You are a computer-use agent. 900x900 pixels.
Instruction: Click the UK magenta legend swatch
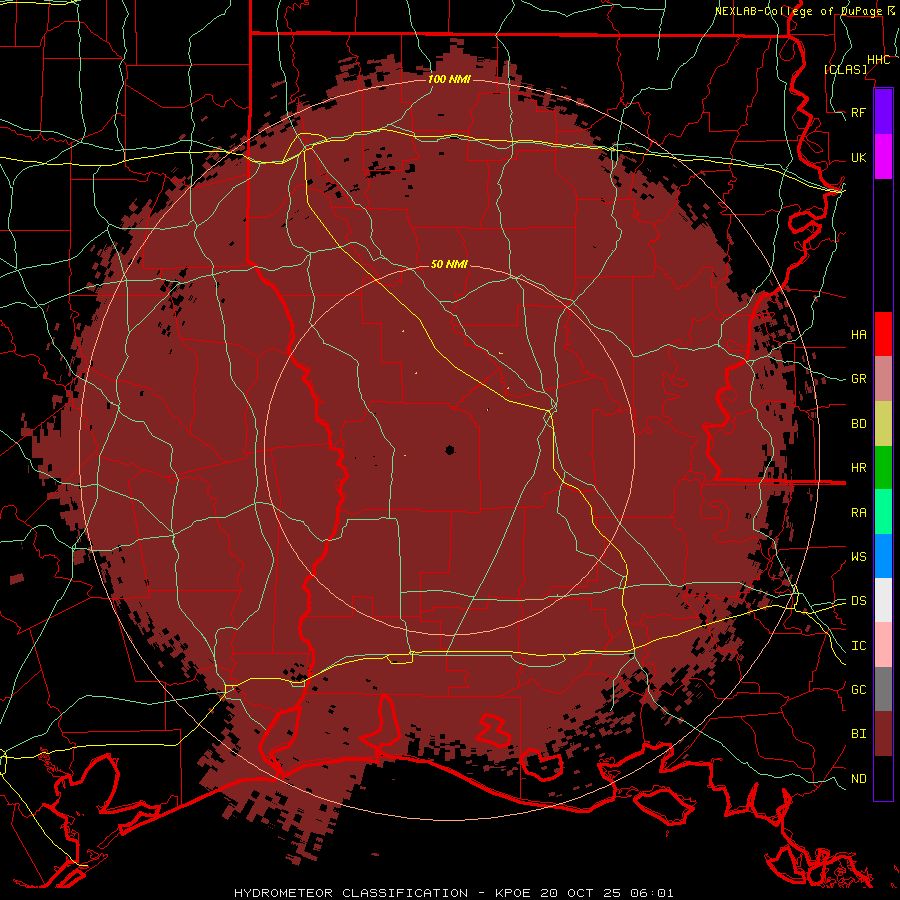pos(883,157)
